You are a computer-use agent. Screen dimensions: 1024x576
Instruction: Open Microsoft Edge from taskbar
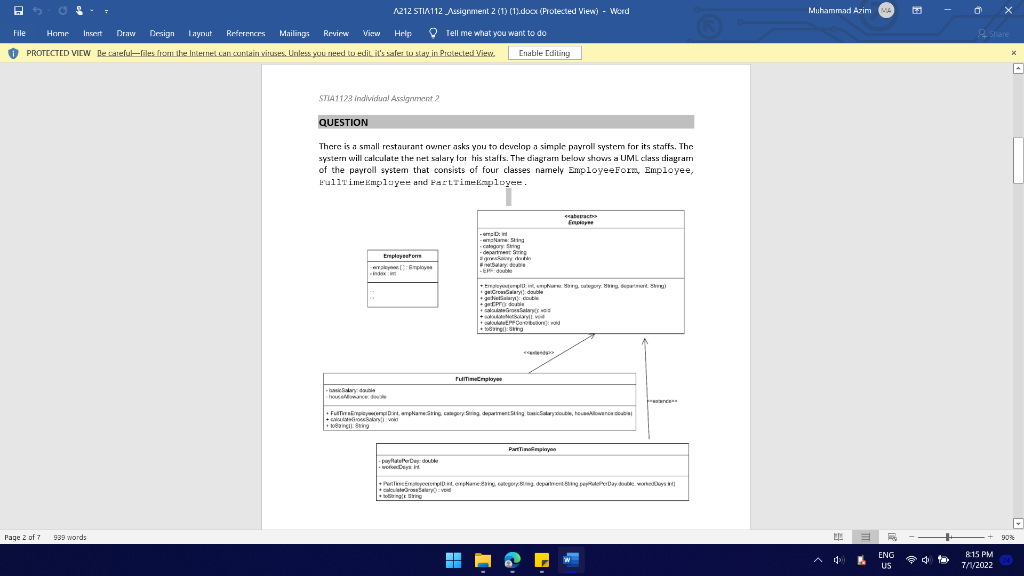[512, 560]
